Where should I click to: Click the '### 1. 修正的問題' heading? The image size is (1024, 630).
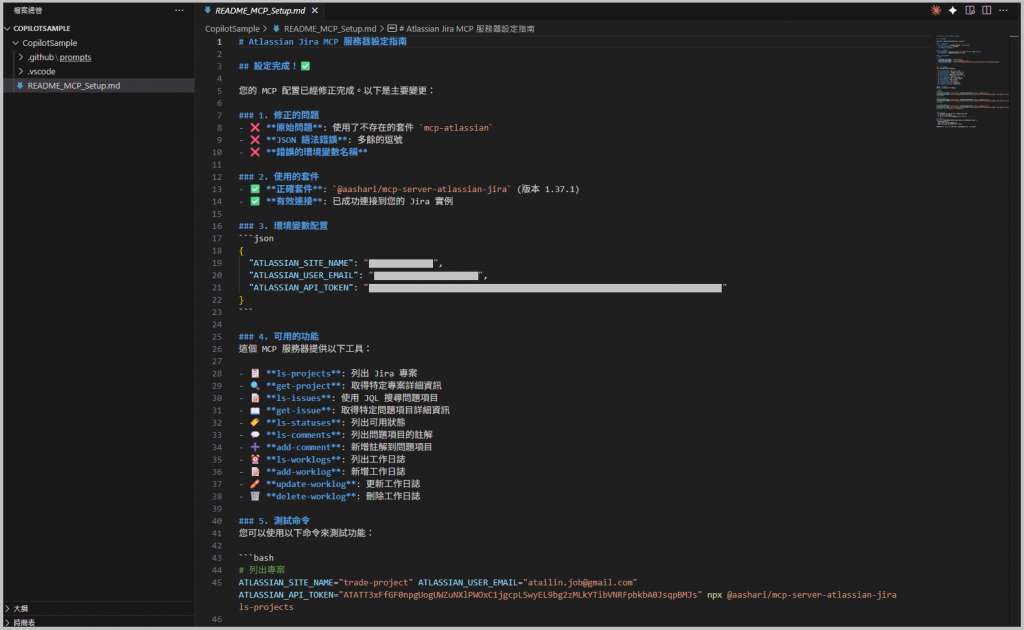279,116
